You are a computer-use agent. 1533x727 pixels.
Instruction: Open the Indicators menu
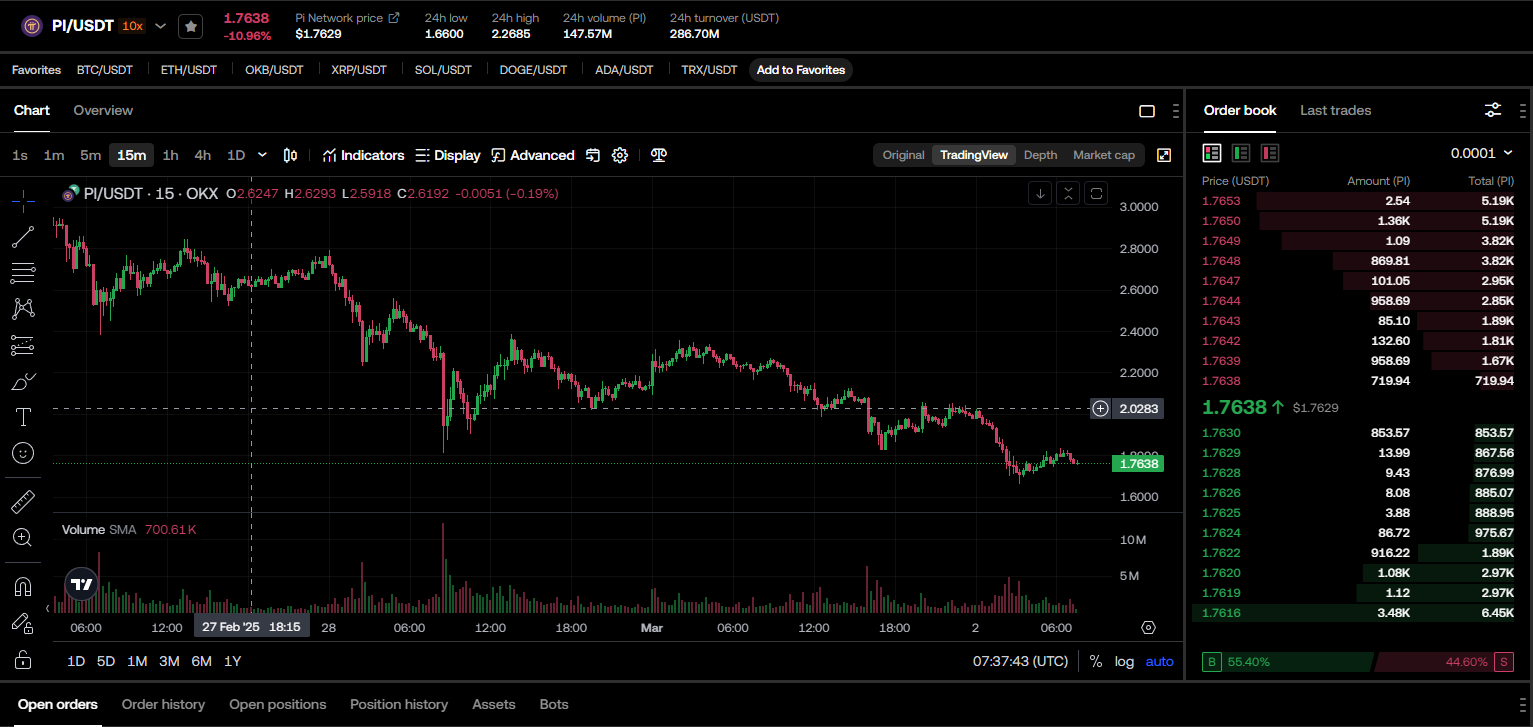[363, 155]
